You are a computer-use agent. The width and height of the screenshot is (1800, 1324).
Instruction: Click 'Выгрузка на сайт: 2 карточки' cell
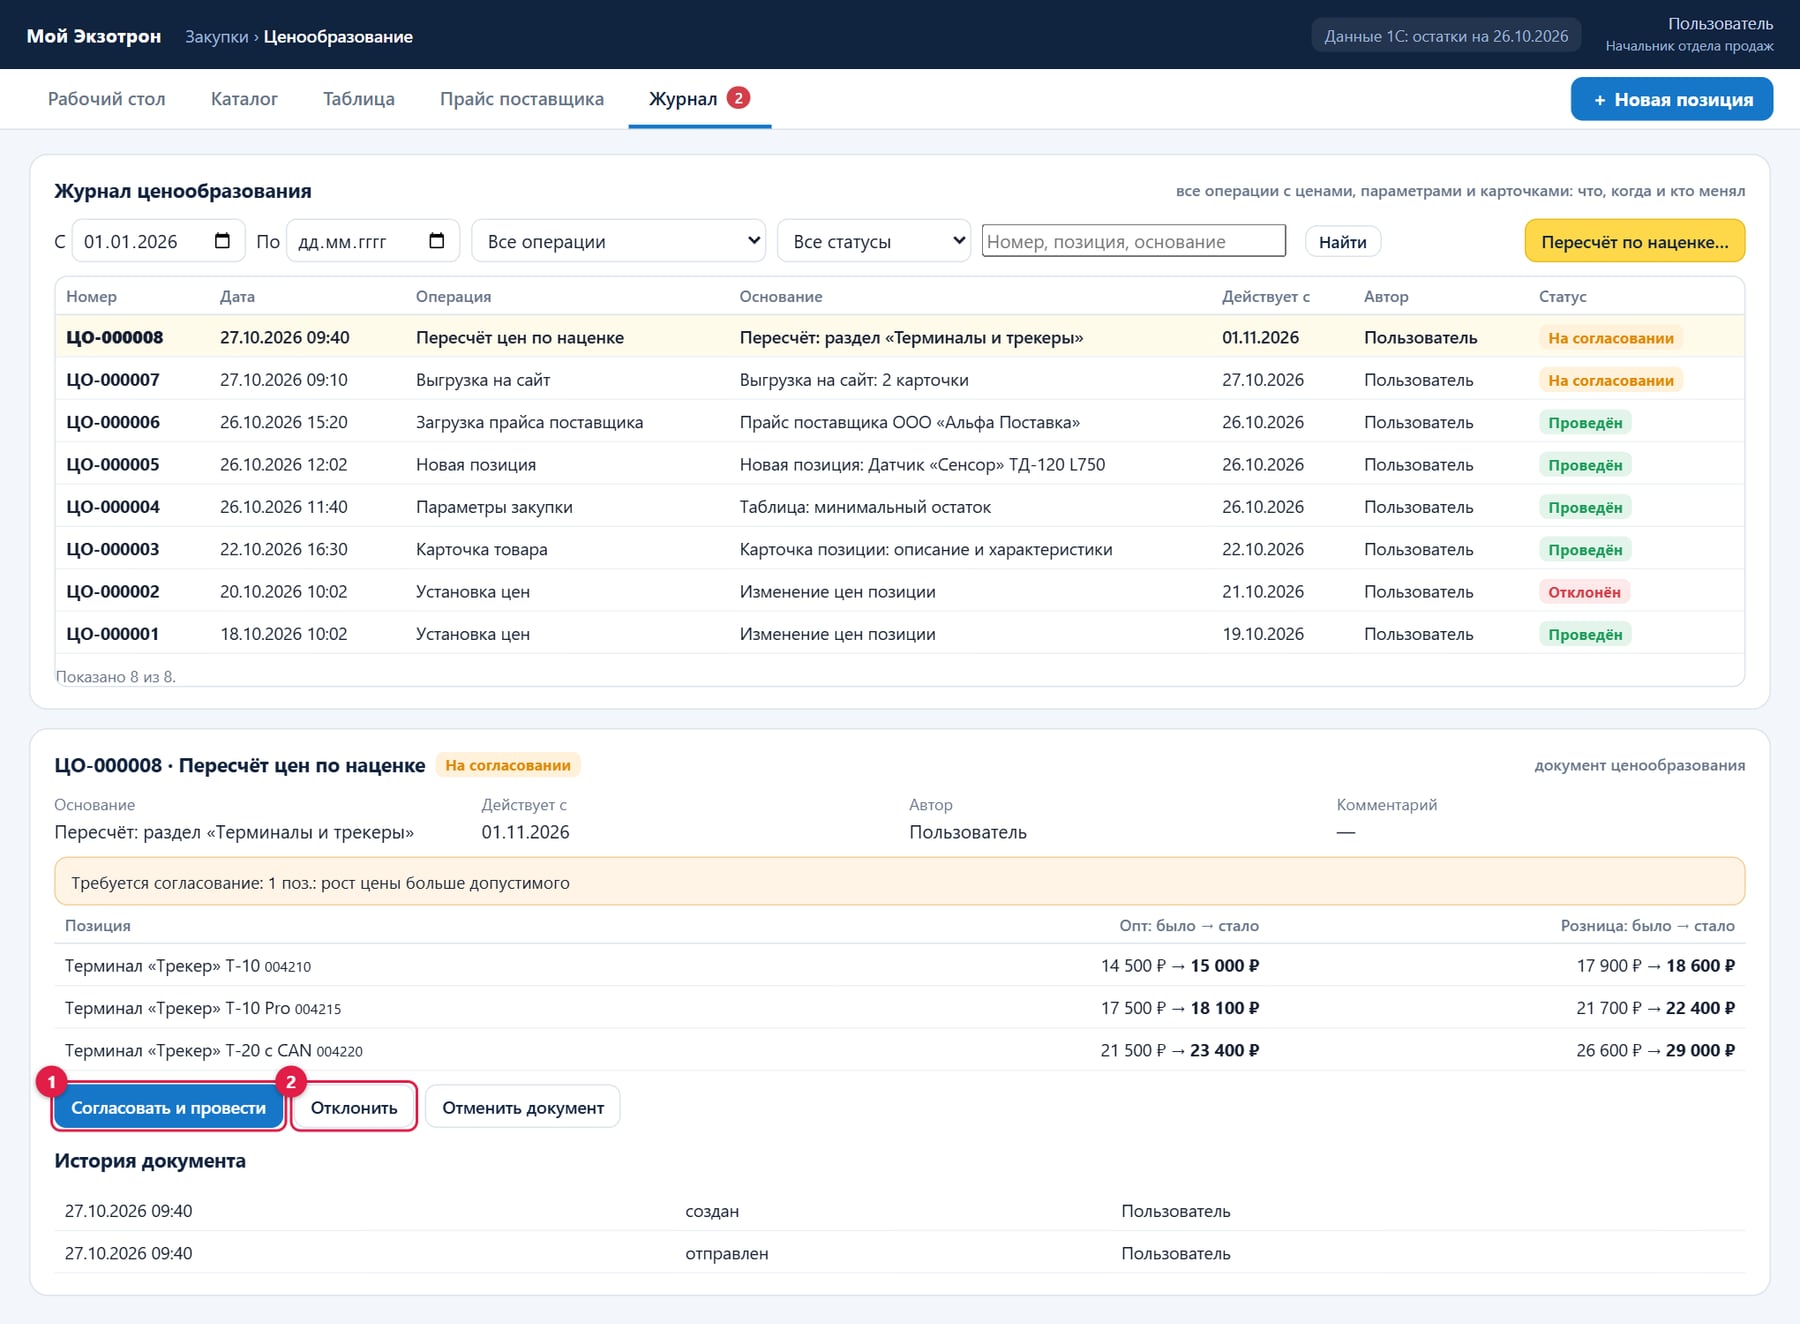click(x=854, y=380)
